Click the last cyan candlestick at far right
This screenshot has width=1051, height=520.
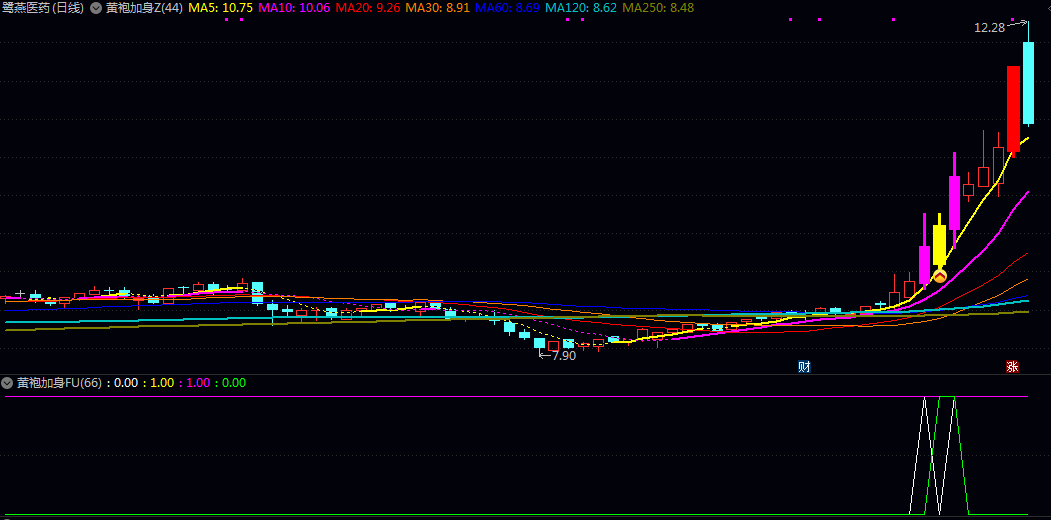pyautogui.click(x=1028, y=82)
